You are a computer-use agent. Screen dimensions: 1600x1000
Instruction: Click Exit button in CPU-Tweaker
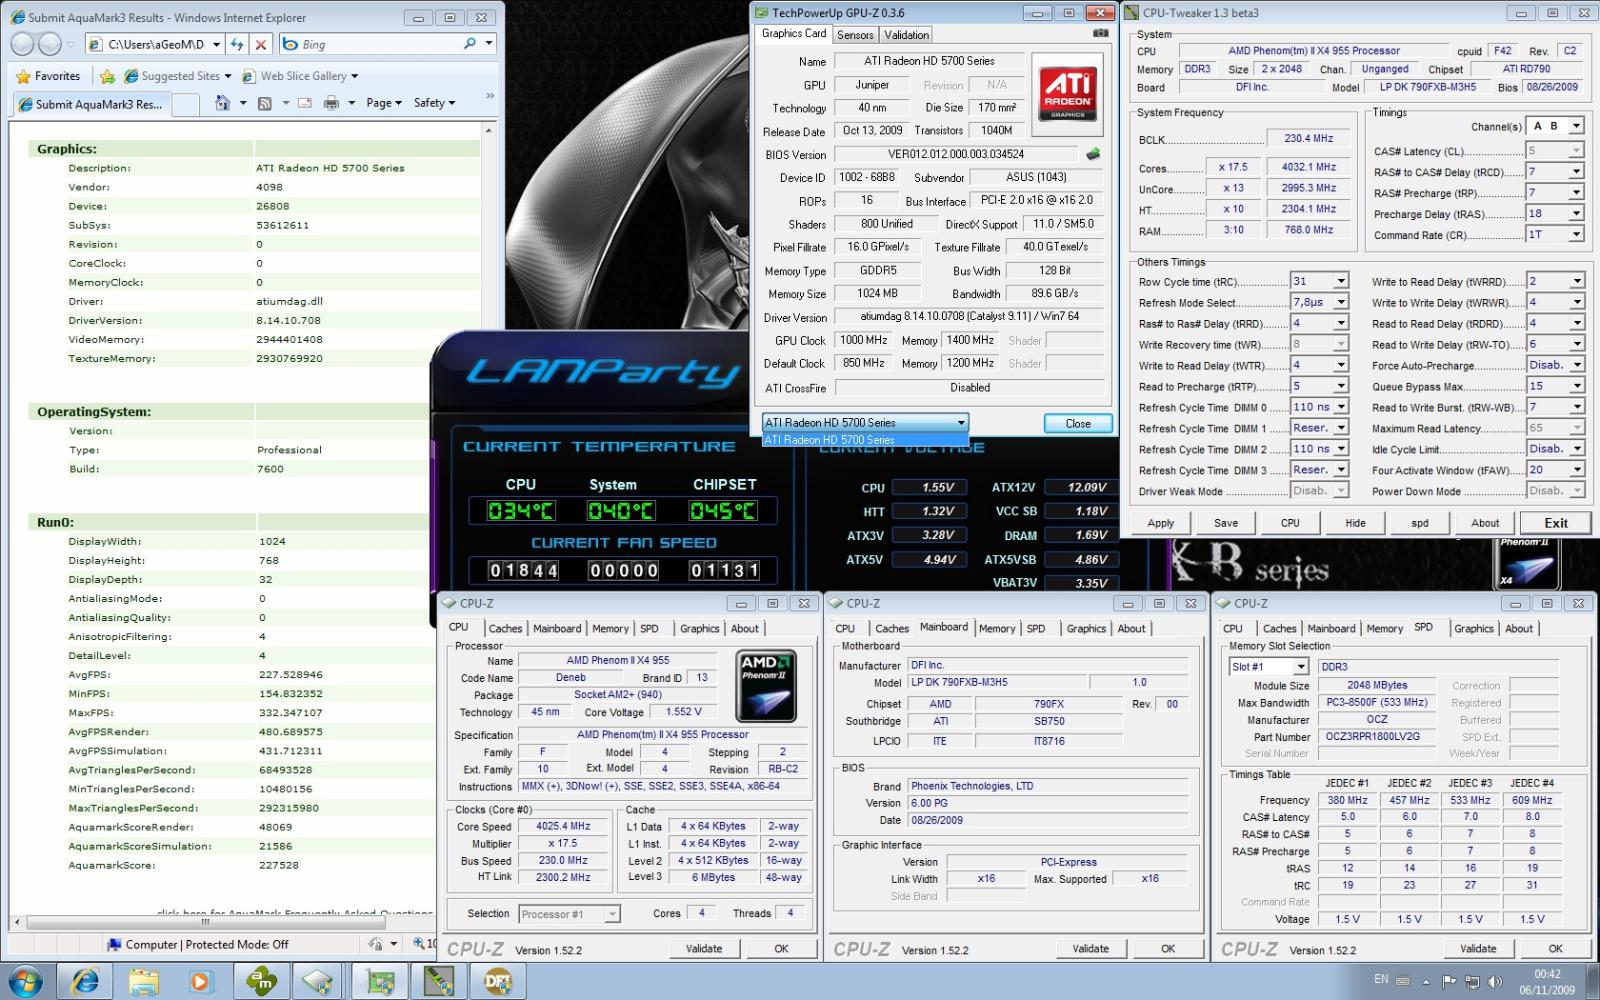[x=1556, y=523]
